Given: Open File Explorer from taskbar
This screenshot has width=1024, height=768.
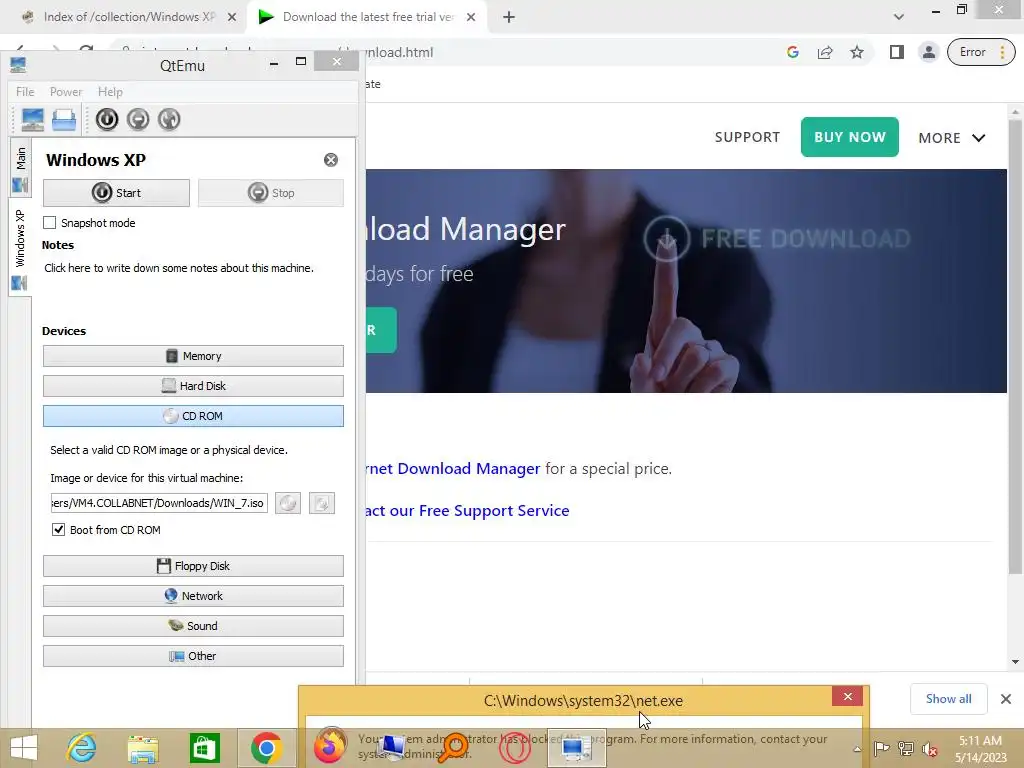Looking at the screenshot, I should (143, 748).
